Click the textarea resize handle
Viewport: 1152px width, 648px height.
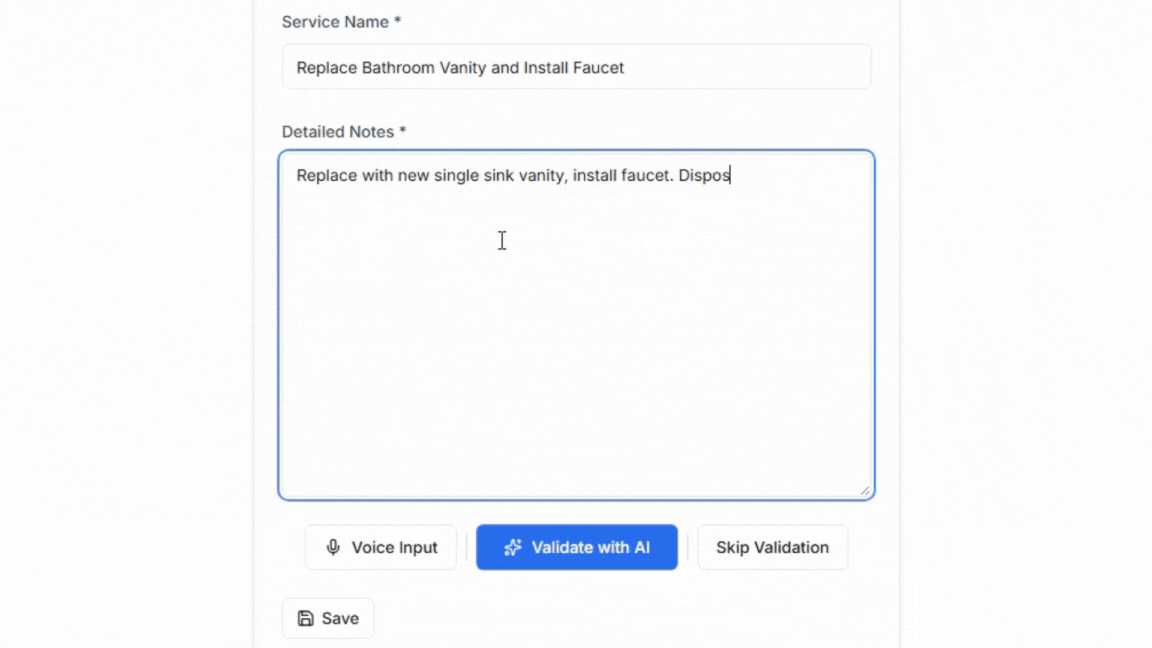[863, 490]
